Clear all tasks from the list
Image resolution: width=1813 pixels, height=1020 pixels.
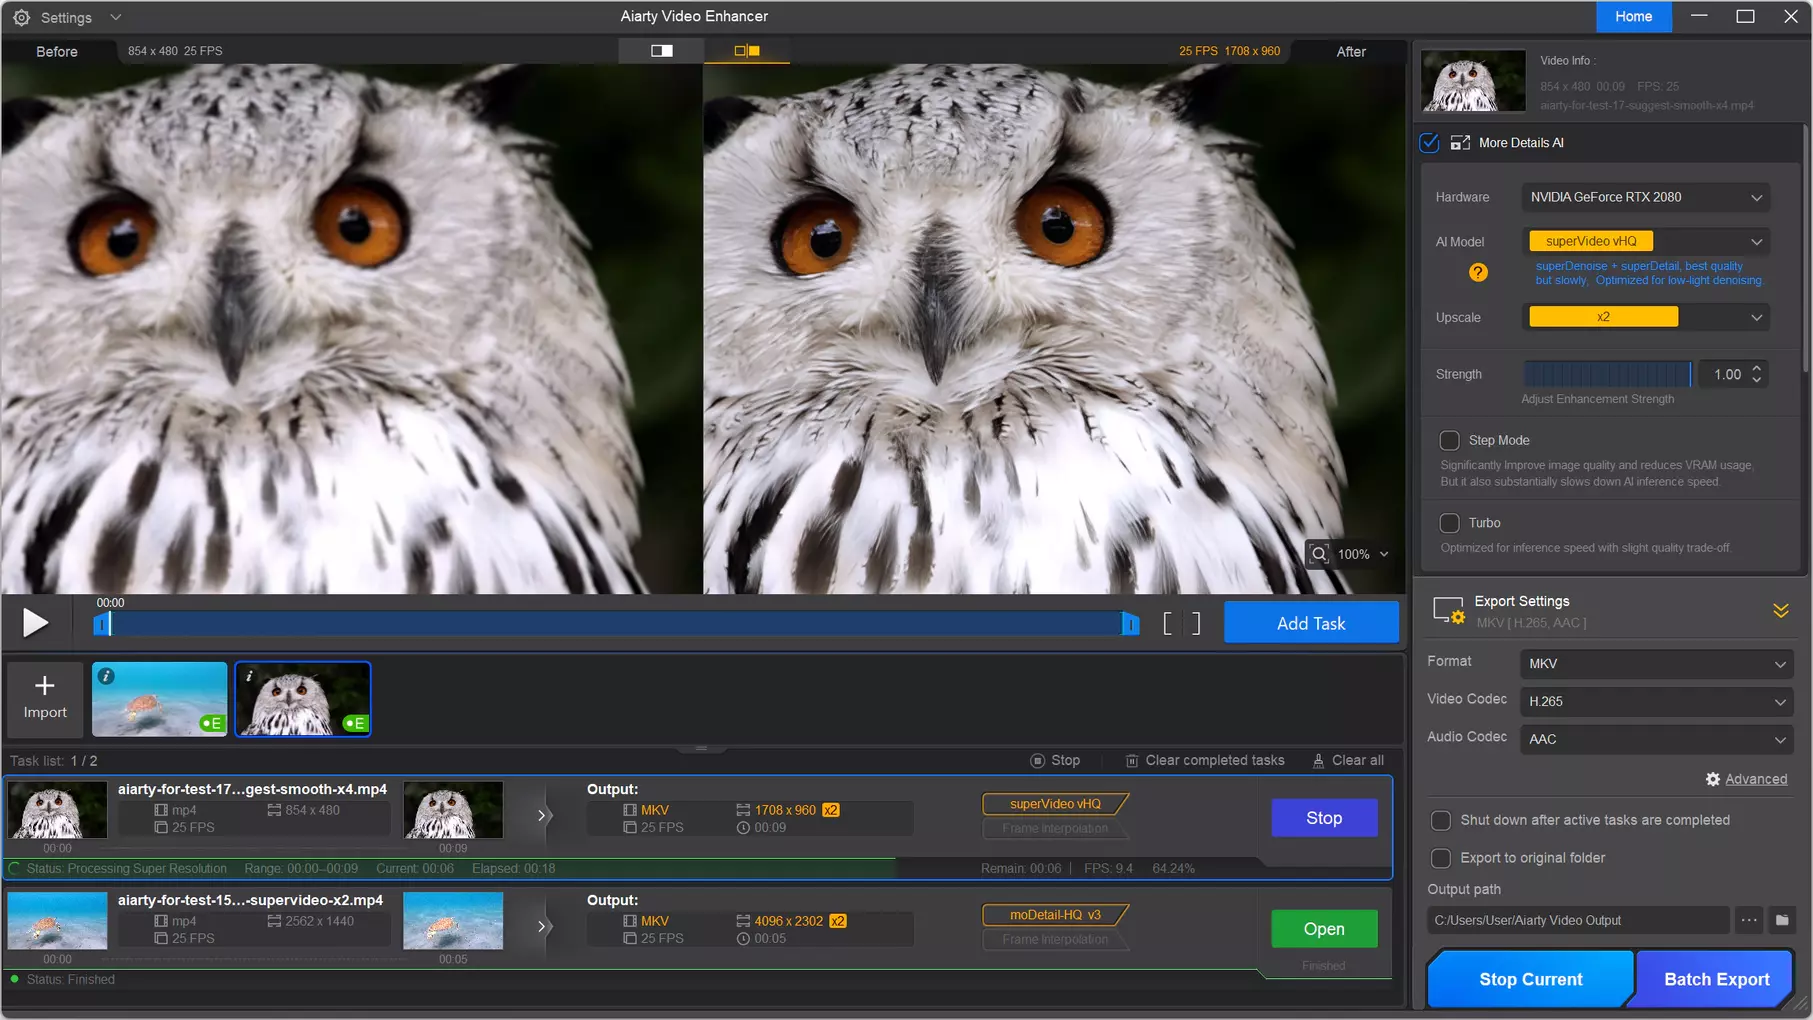pos(1348,760)
